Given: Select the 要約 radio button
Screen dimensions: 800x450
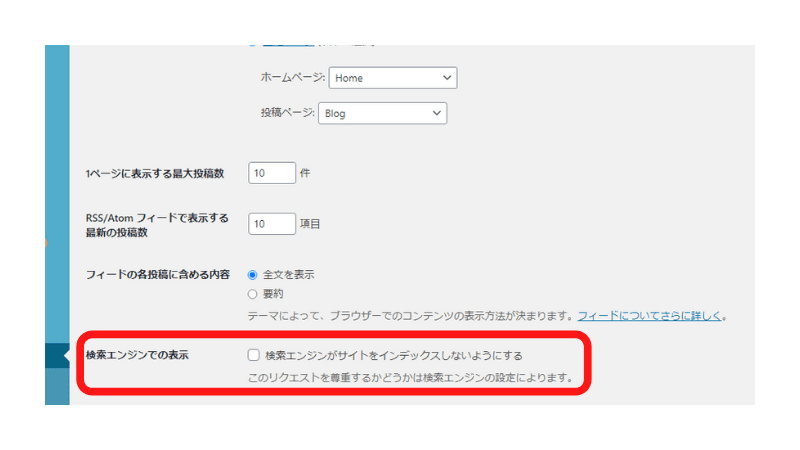Looking at the screenshot, I should [252, 294].
